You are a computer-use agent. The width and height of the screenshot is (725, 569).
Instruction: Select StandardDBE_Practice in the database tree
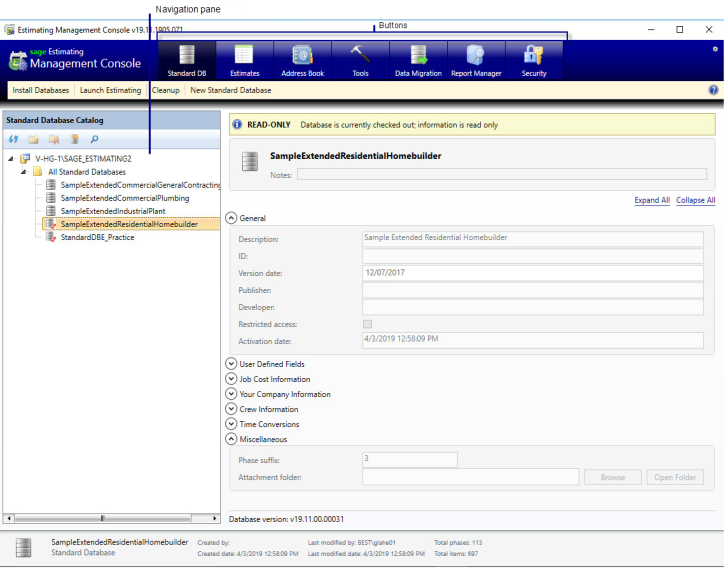97,237
